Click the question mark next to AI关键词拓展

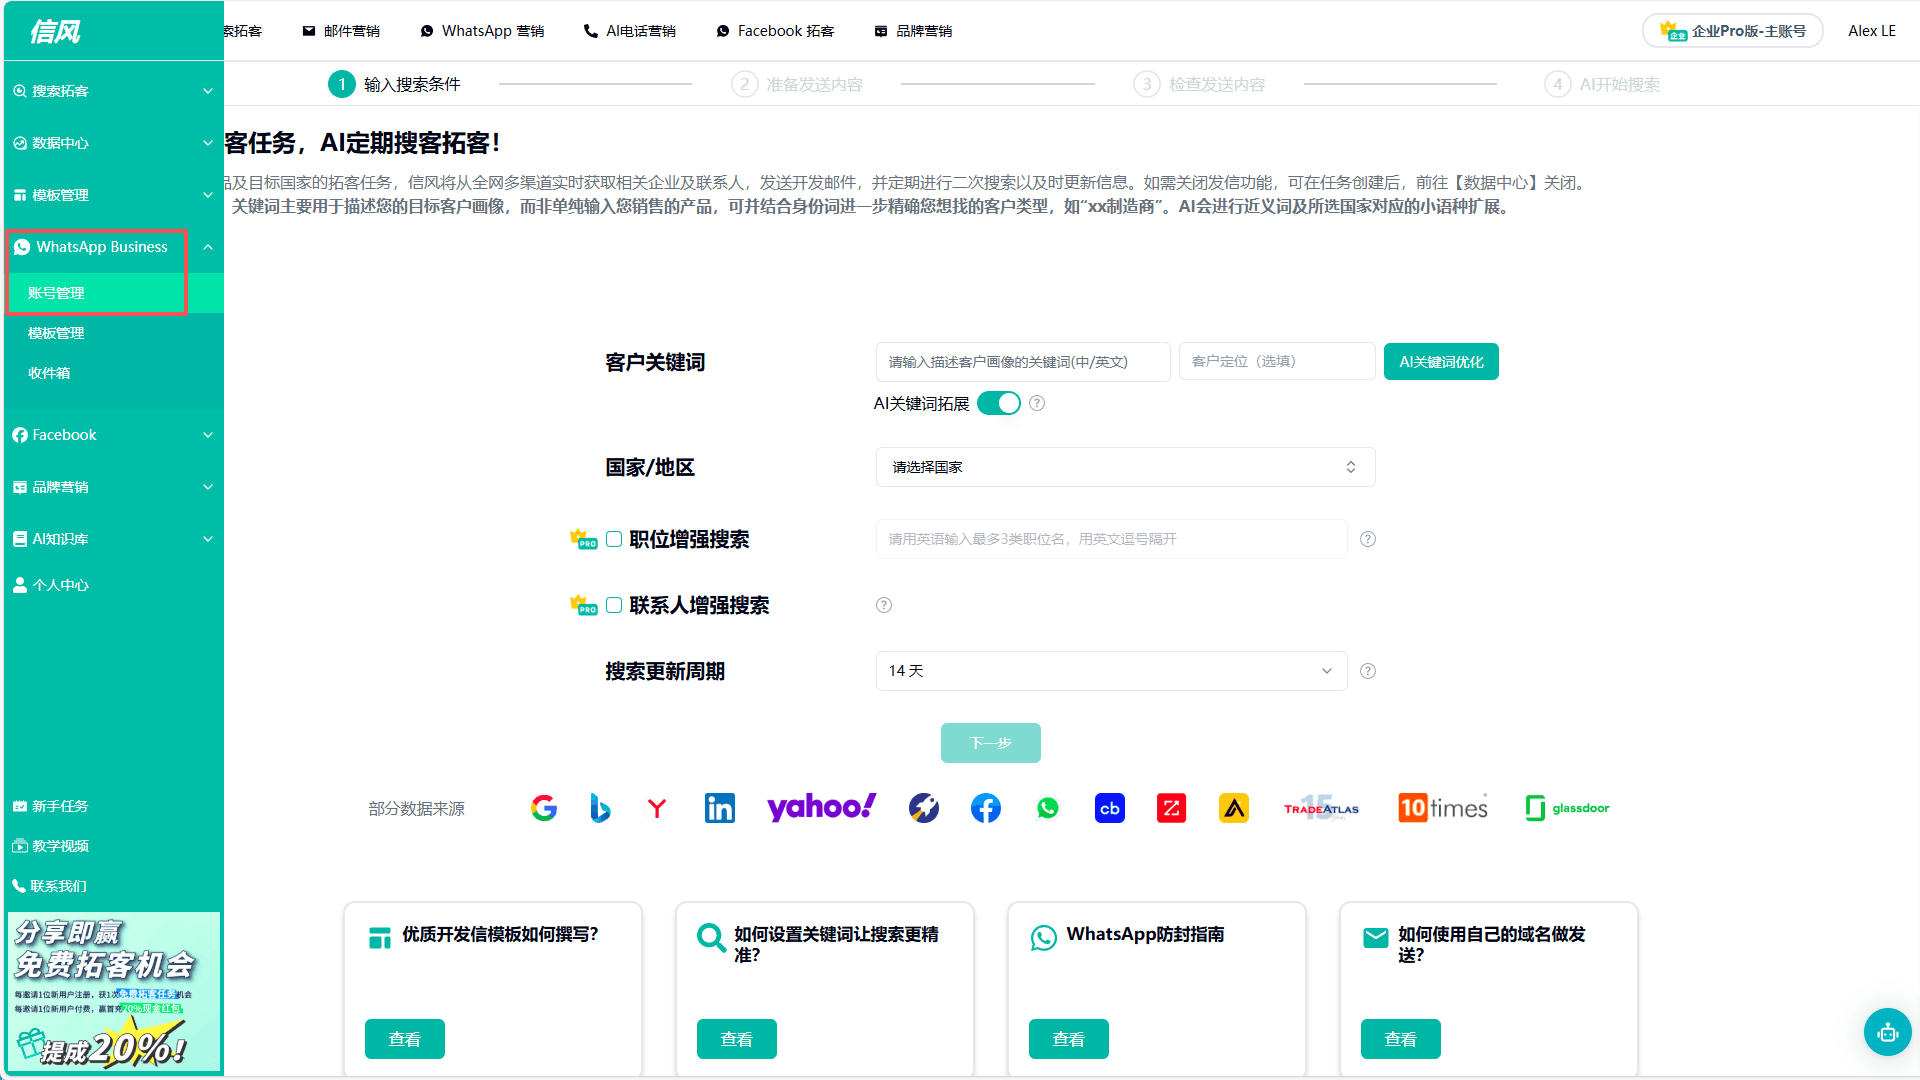pyautogui.click(x=1037, y=403)
